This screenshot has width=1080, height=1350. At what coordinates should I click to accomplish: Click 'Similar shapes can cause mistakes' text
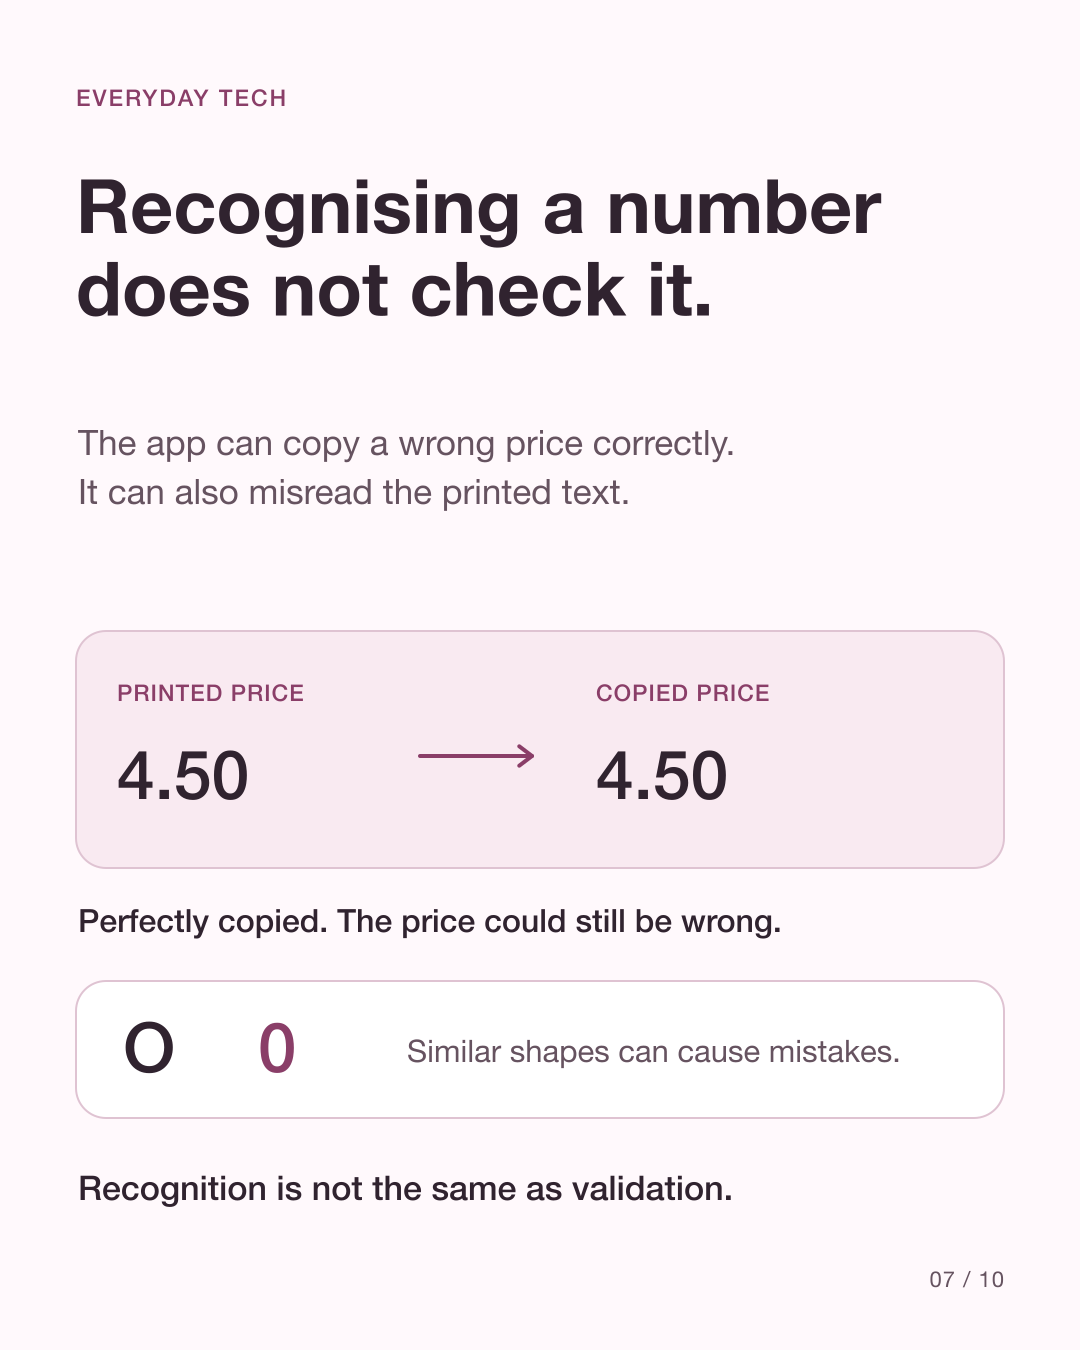coord(653,1052)
